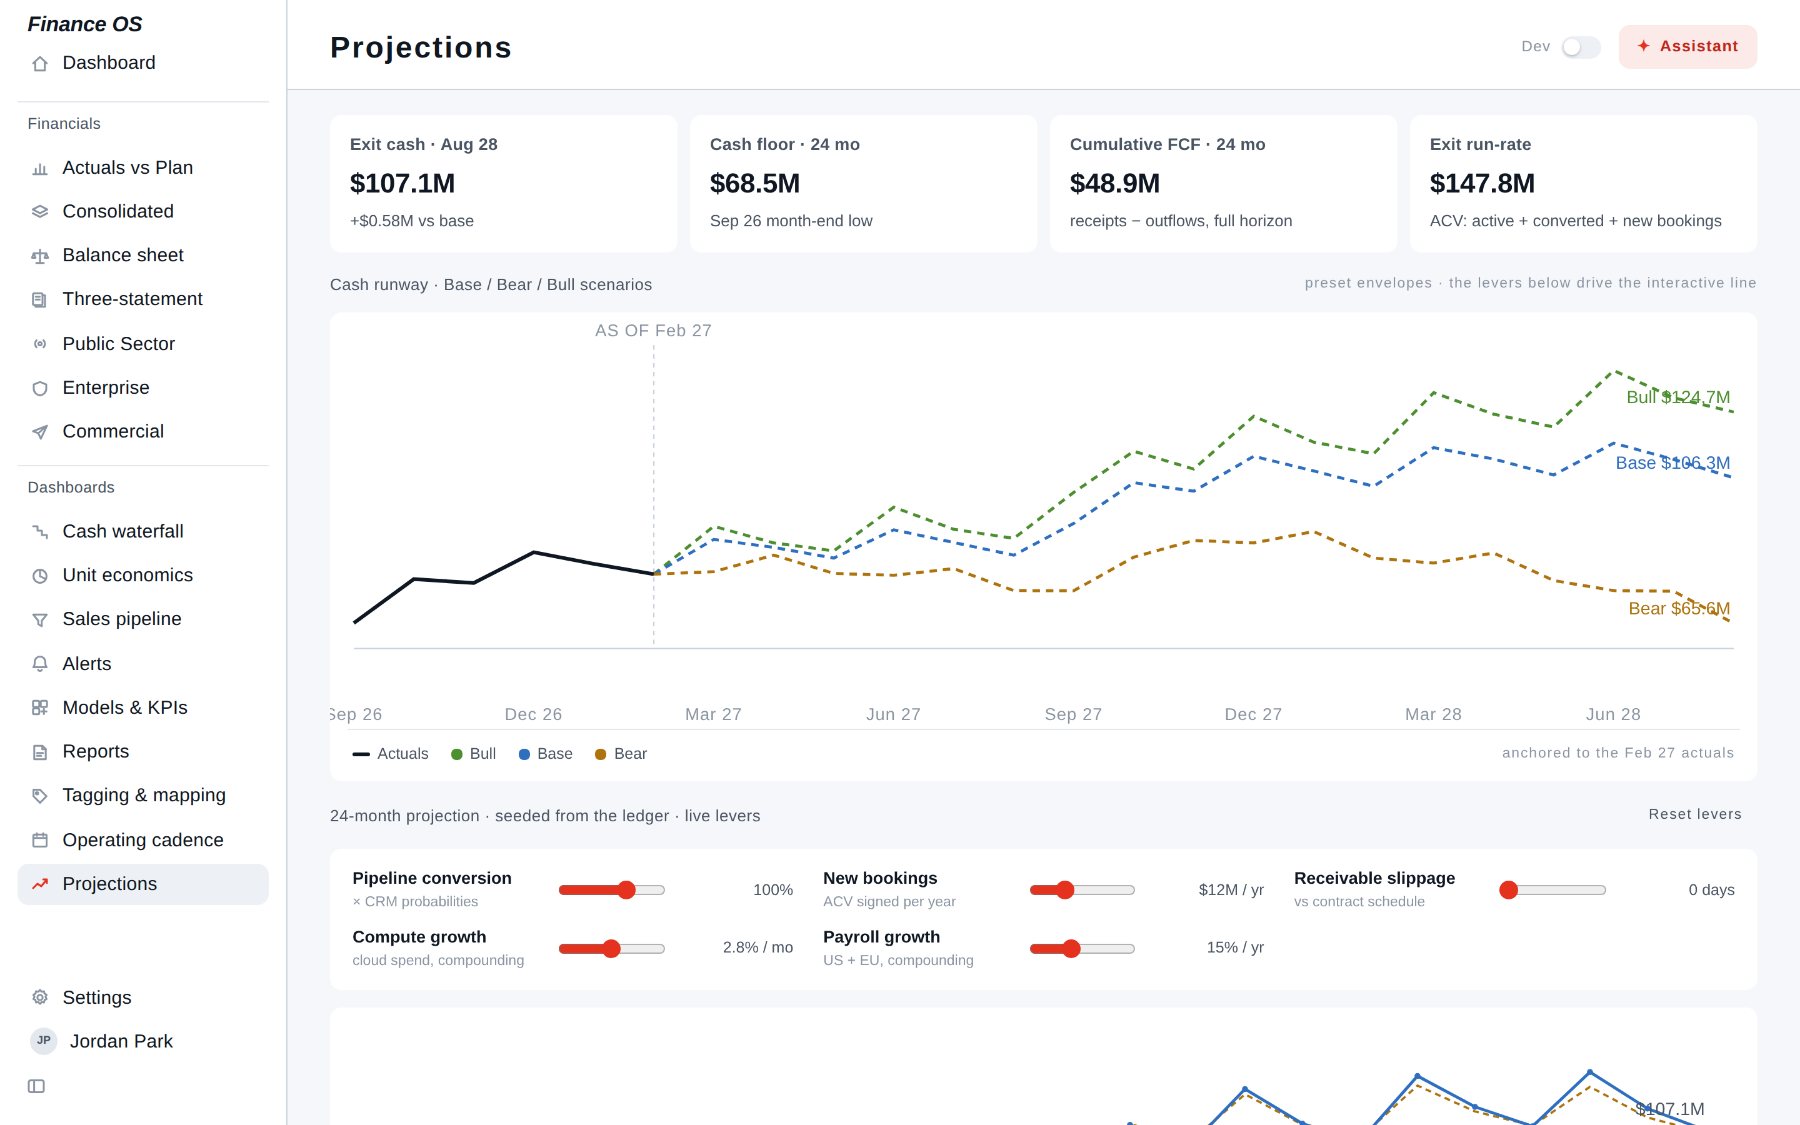This screenshot has height=1125, width=1800.
Task: Click the Actuals vs Plan bar chart icon
Action: [x=40, y=169]
